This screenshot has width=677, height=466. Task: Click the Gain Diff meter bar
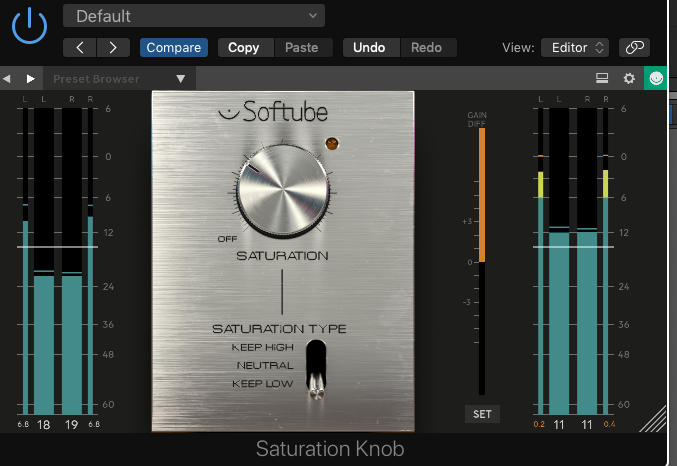pyautogui.click(x=482, y=261)
